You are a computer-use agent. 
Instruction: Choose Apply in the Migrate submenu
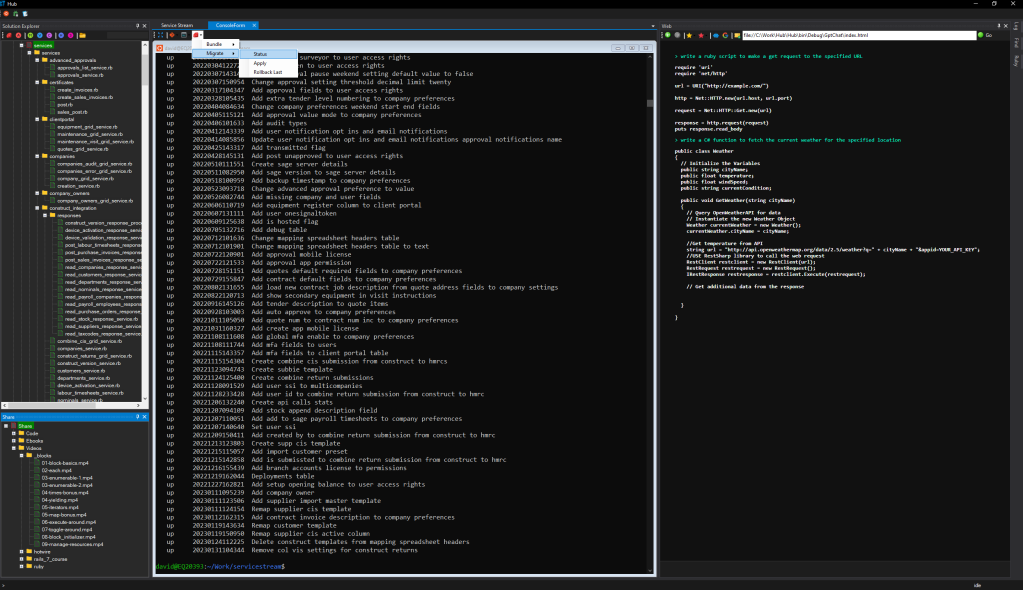click(x=269, y=63)
